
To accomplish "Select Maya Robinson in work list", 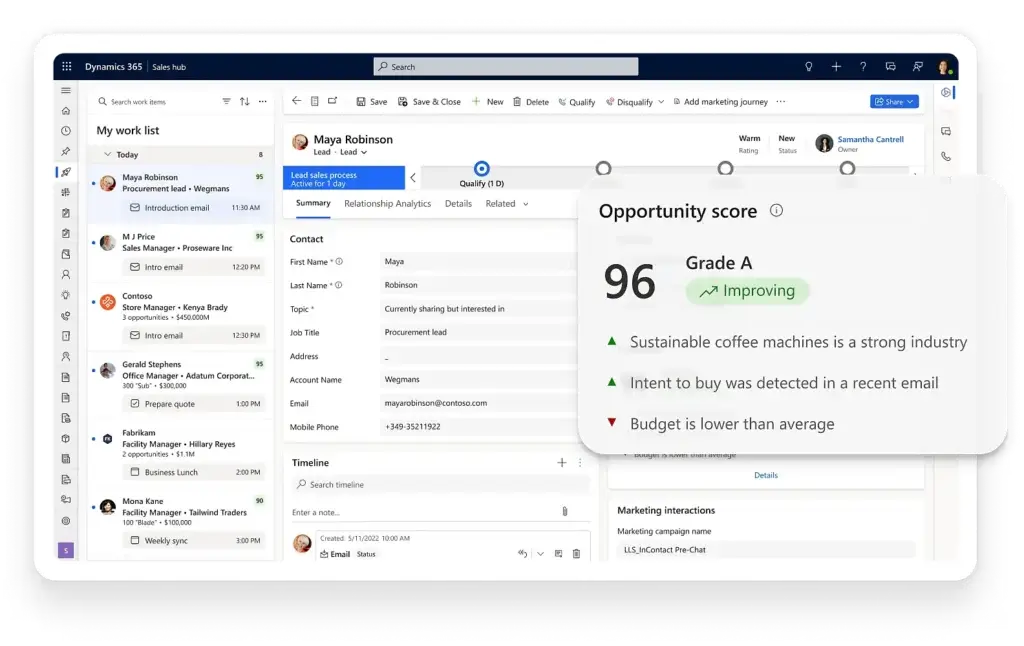I will (x=181, y=193).
